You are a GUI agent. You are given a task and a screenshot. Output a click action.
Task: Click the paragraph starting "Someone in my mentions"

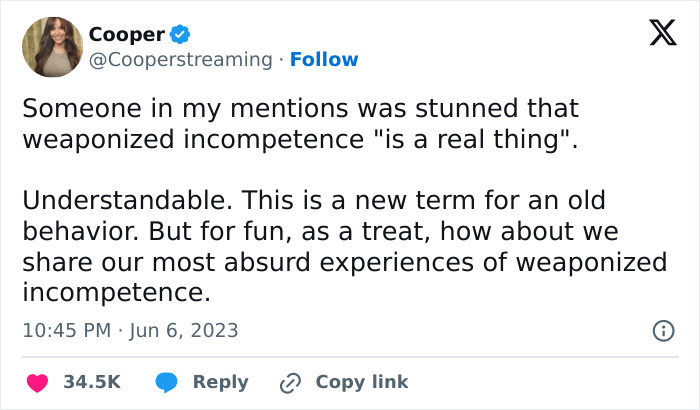300,108
